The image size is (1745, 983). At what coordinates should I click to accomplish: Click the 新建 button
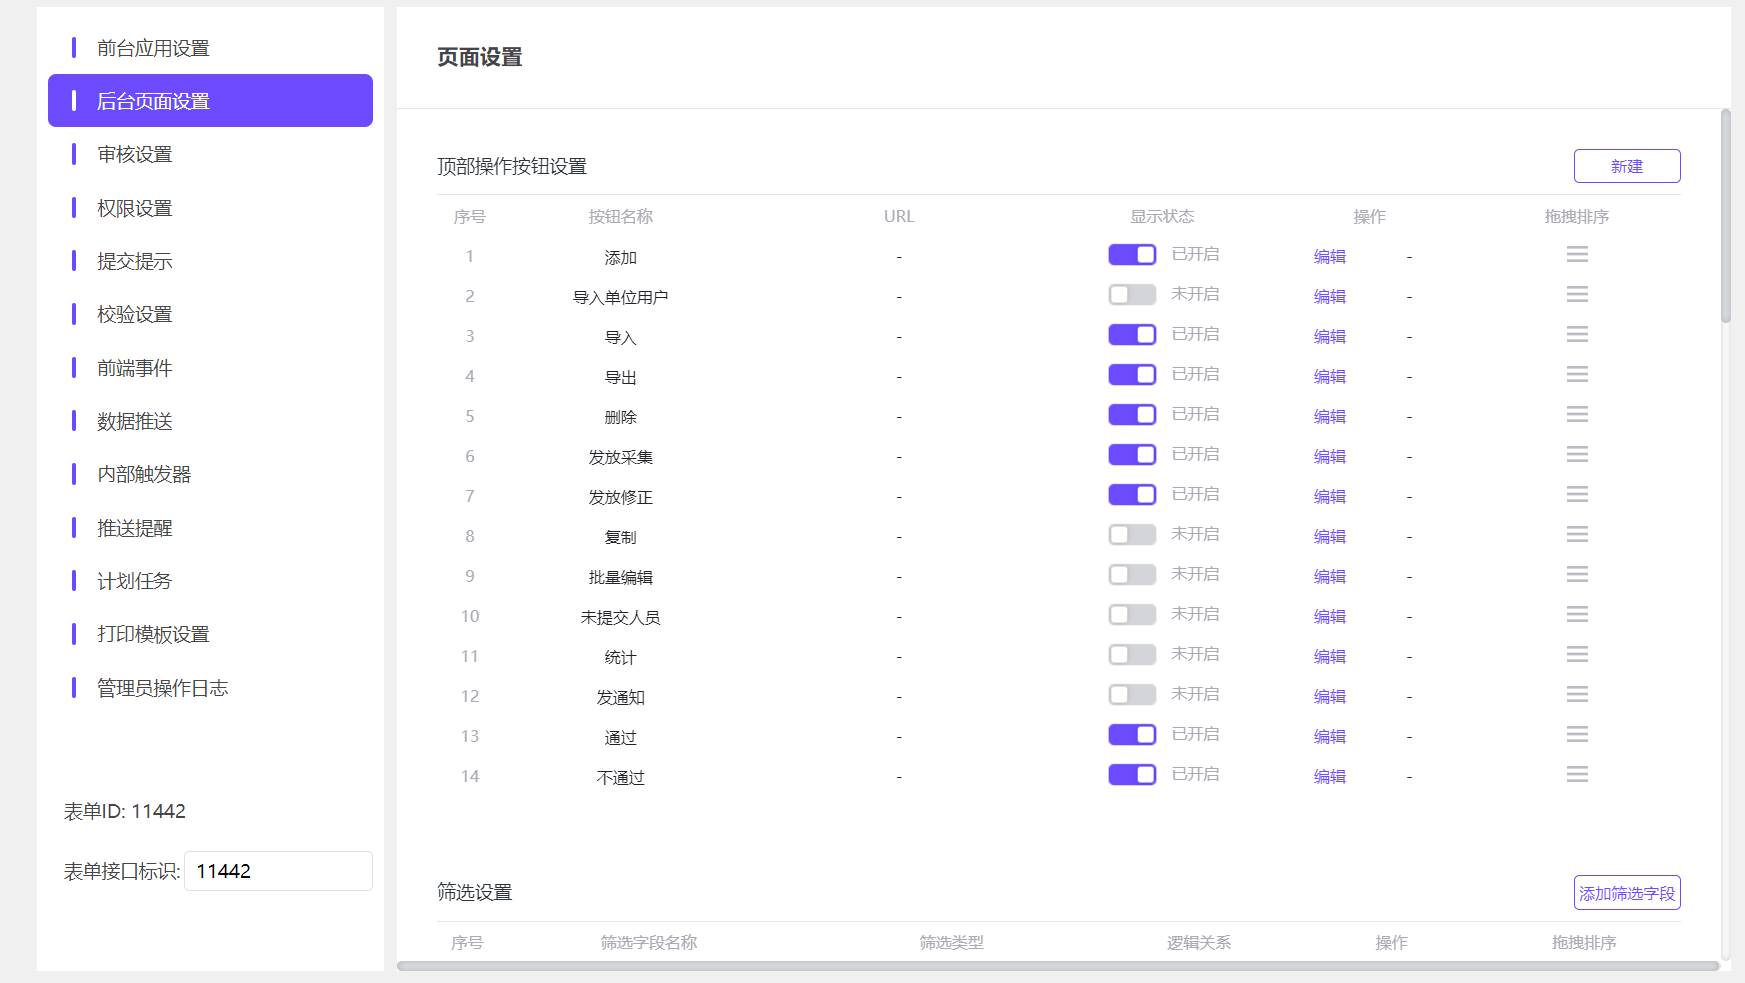coord(1627,166)
